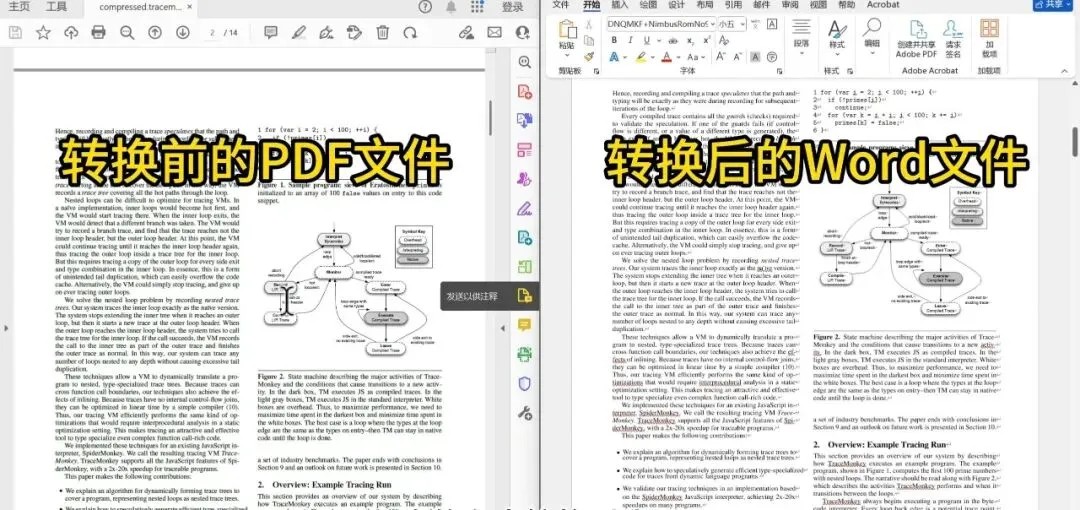
Task: Toggle bold formatting in Word
Action: (613, 41)
